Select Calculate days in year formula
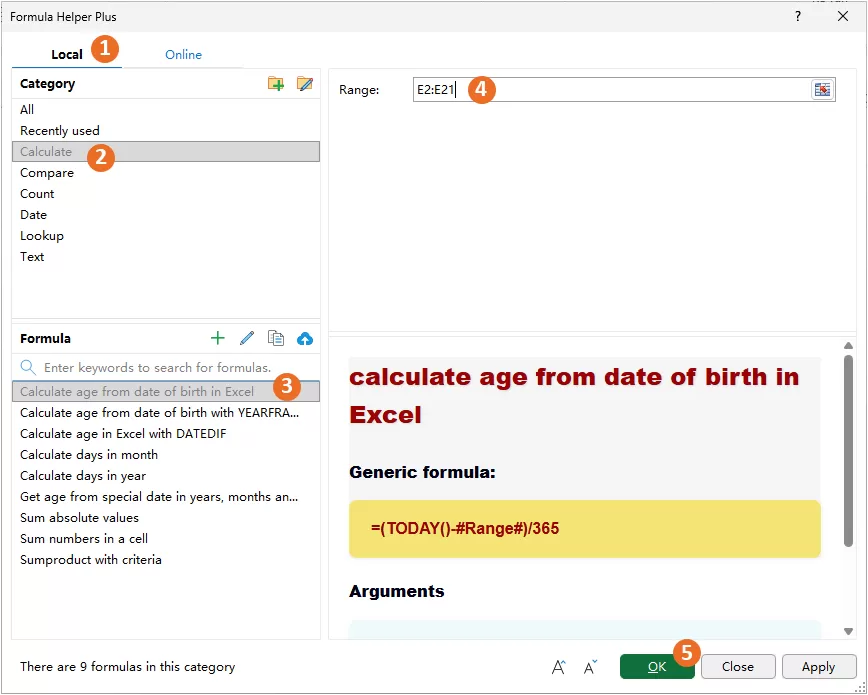The image size is (868, 695). 166,476
